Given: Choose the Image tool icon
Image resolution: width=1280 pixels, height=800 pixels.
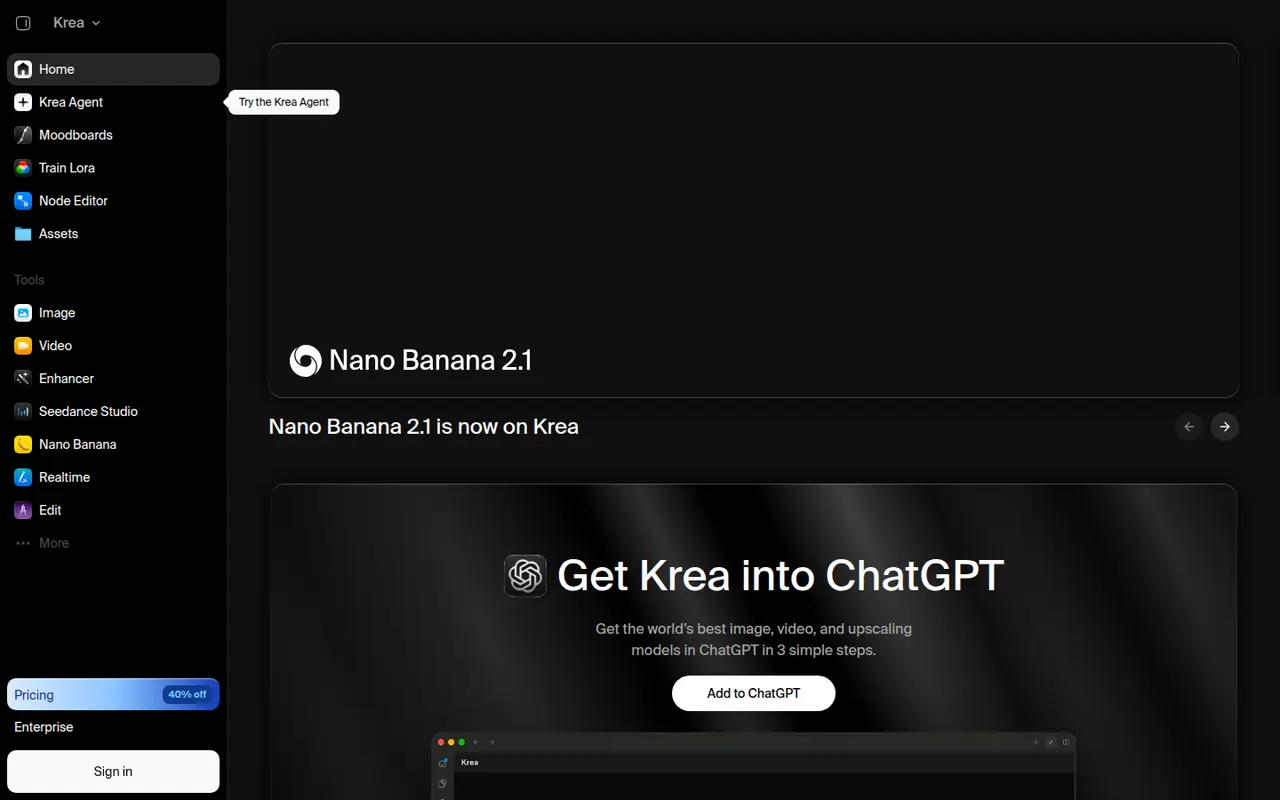Looking at the screenshot, I should pos(23,313).
